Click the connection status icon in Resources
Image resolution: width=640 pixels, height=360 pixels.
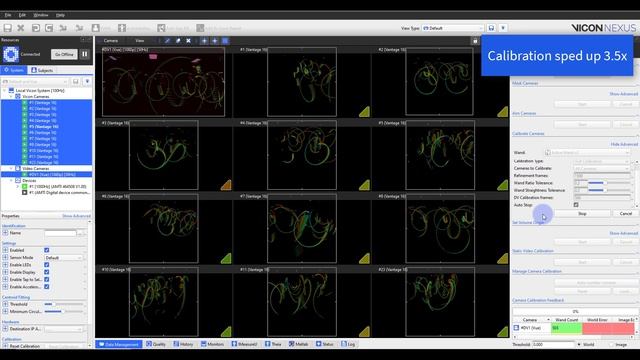pos(11,54)
